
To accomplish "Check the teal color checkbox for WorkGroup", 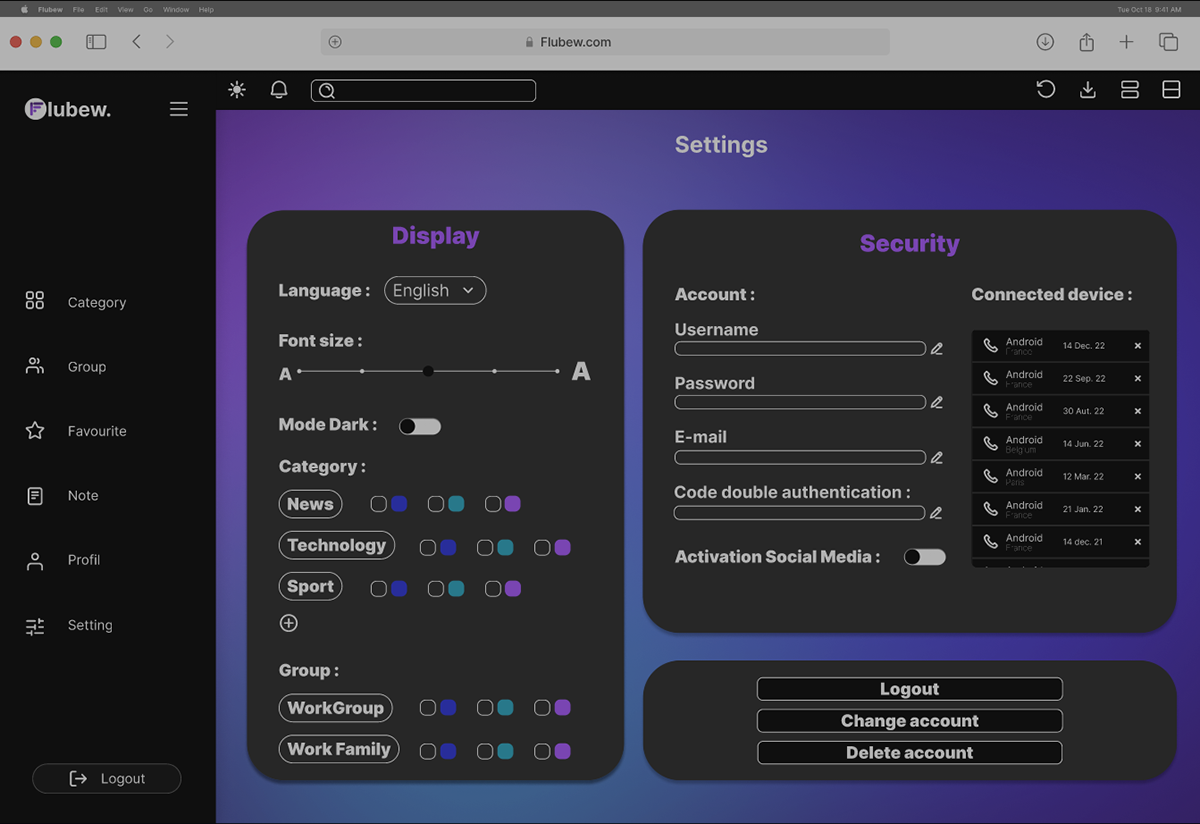I will [x=485, y=707].
